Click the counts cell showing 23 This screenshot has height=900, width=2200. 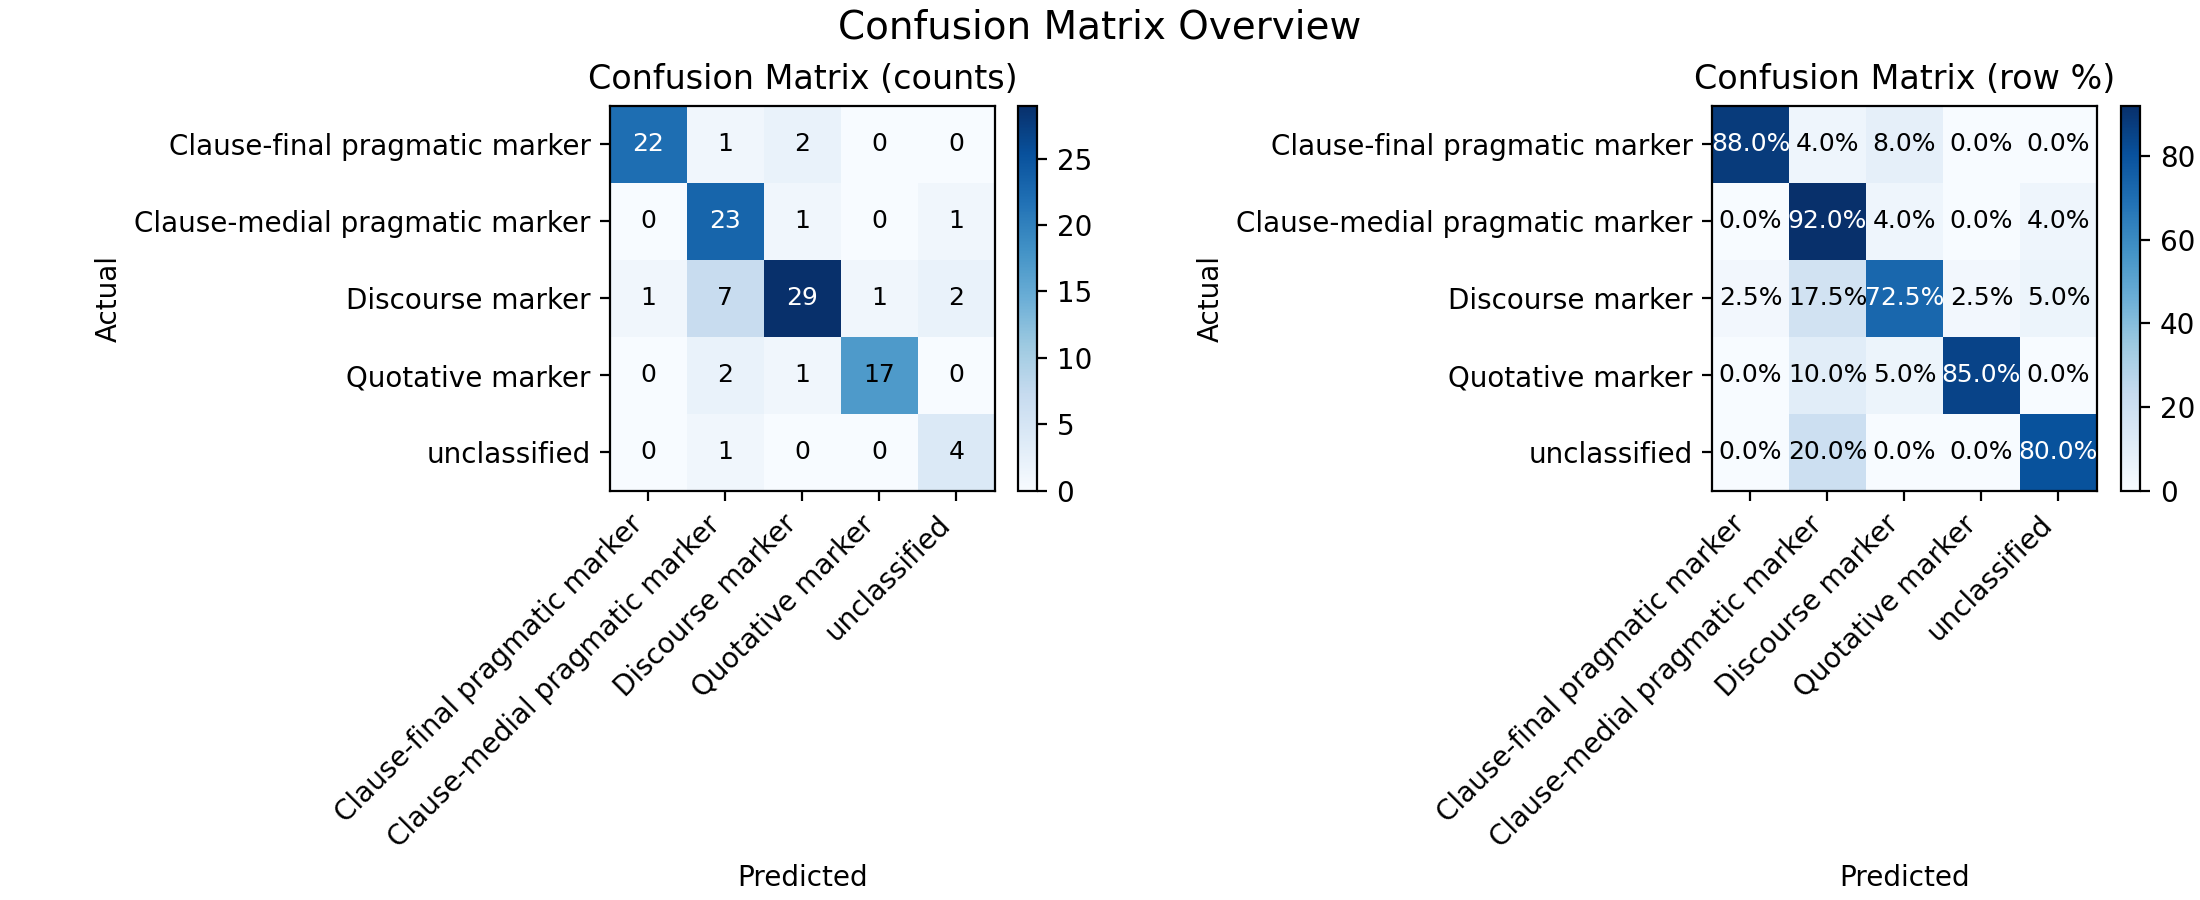click(725, 221)
